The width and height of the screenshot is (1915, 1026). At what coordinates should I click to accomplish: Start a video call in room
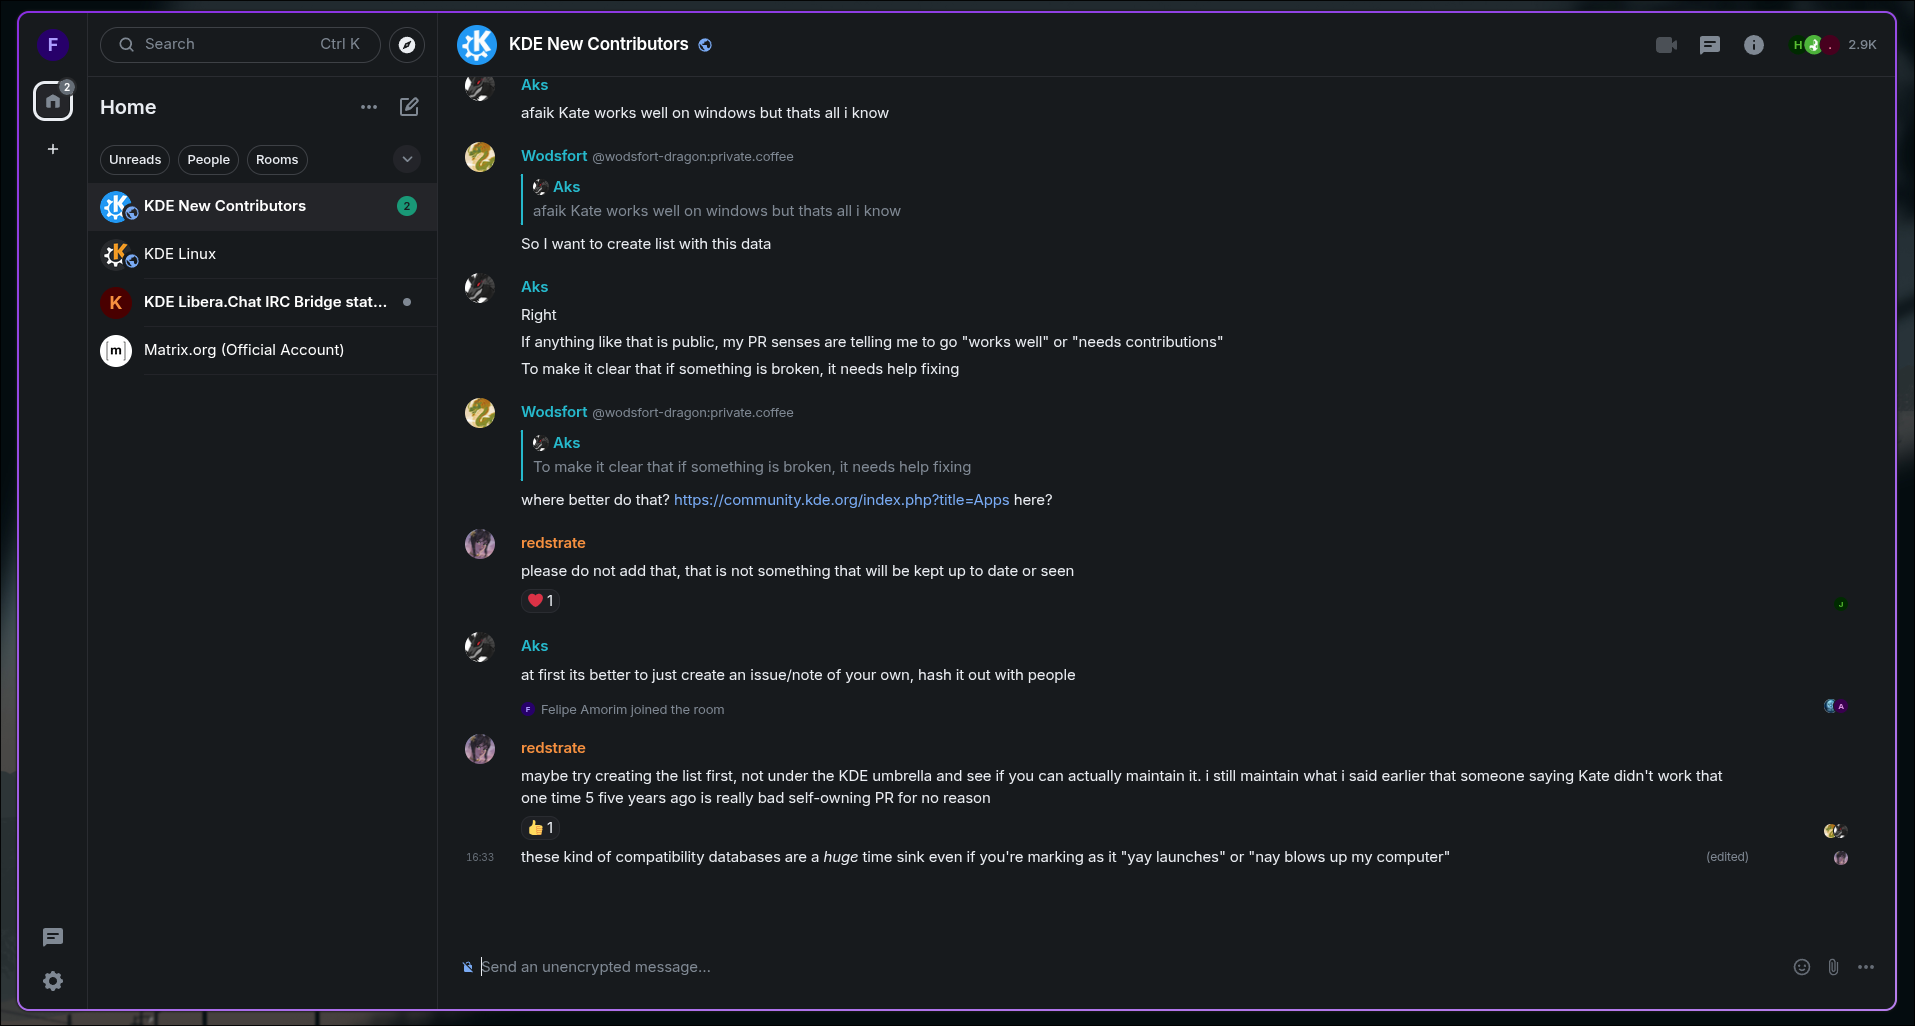(x=1666, y=45)
